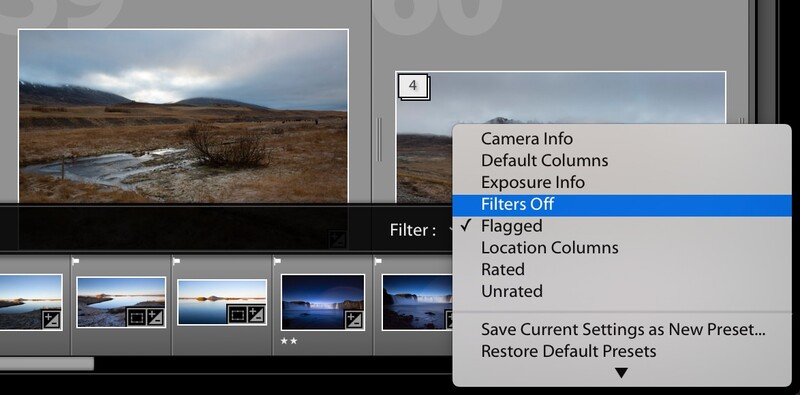The width and height of the screenshot is (800, 395).
Task: Select the first filmstrip lake thumbnail
Action: [x=31, y=302]
